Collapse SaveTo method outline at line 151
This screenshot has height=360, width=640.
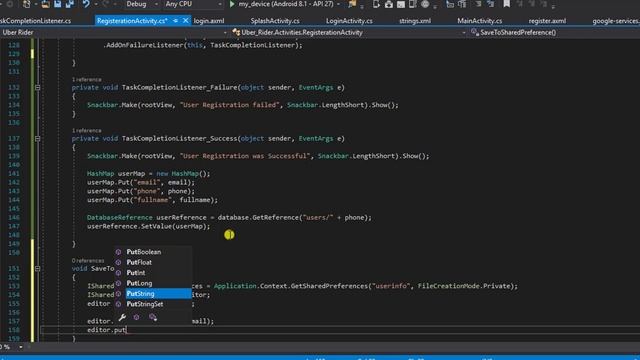(38, 268)
